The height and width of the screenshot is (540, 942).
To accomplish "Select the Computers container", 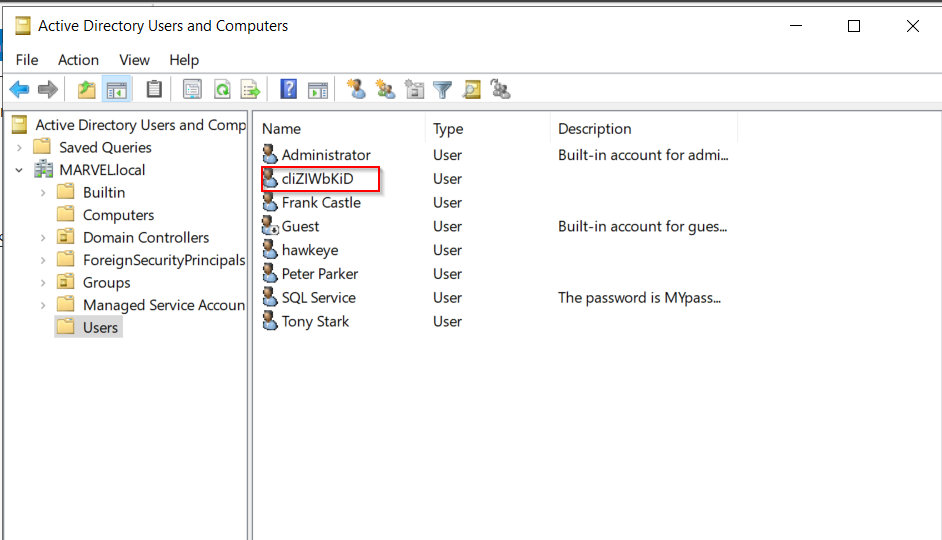I will 118,215.
